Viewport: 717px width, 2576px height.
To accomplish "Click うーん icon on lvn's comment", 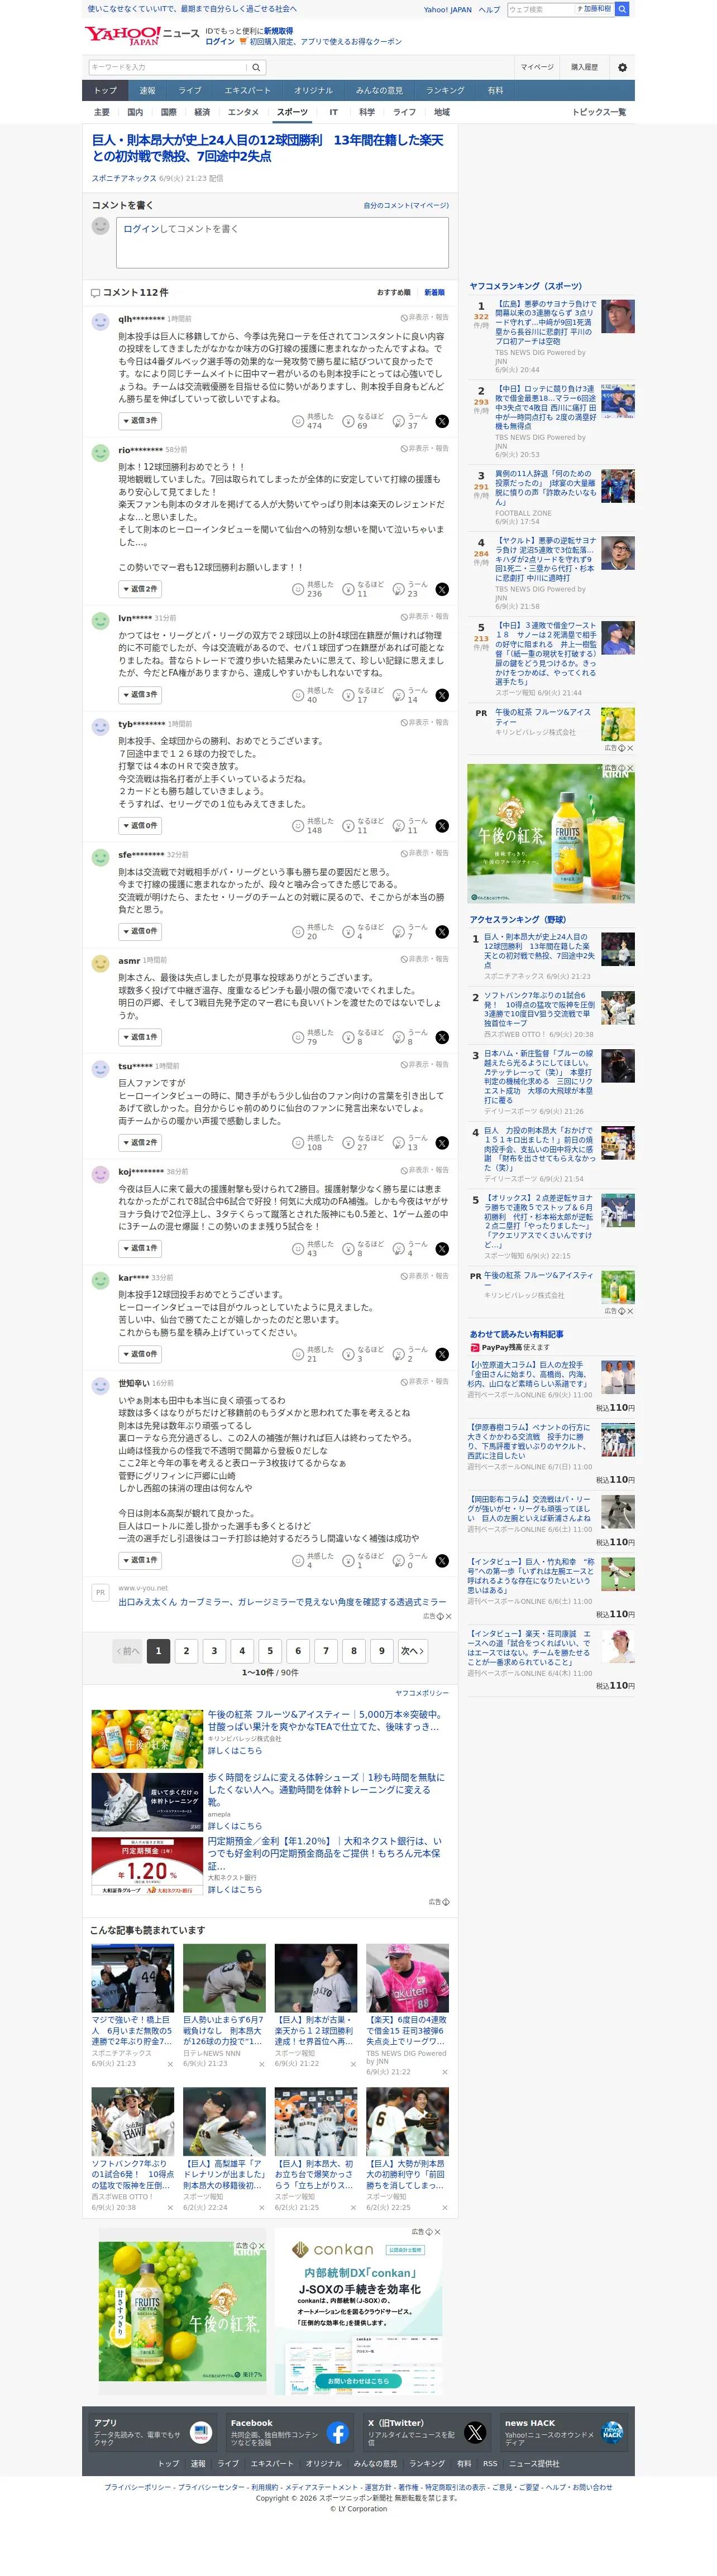I will pos(398,695).
